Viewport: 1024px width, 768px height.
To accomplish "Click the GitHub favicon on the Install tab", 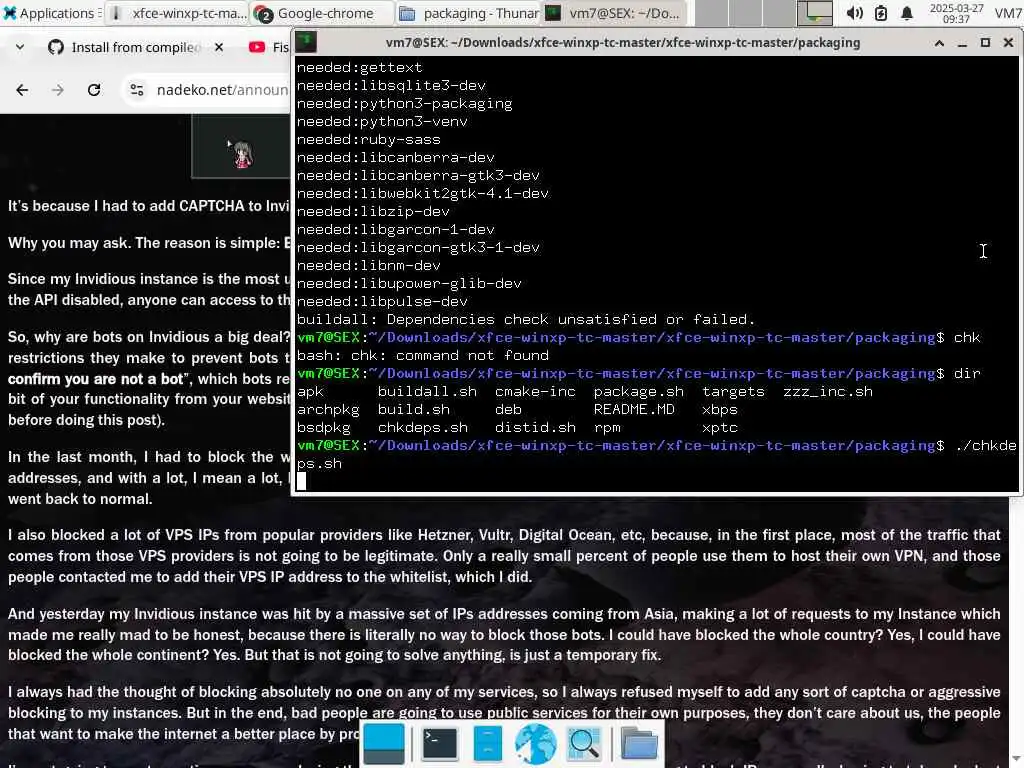I will 56,47.
